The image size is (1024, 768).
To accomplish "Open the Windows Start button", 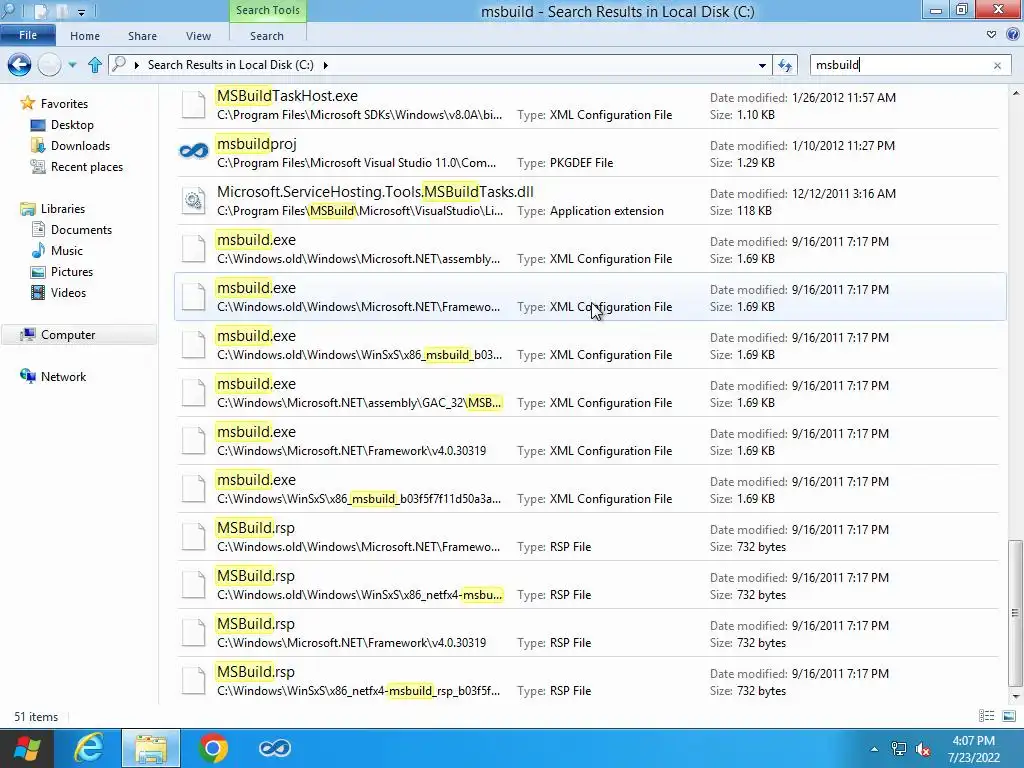I will tap(26, 748).
